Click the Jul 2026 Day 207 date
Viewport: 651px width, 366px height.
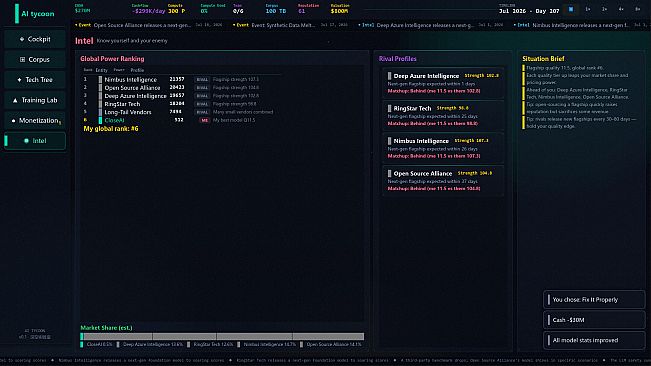click(529, 11)
